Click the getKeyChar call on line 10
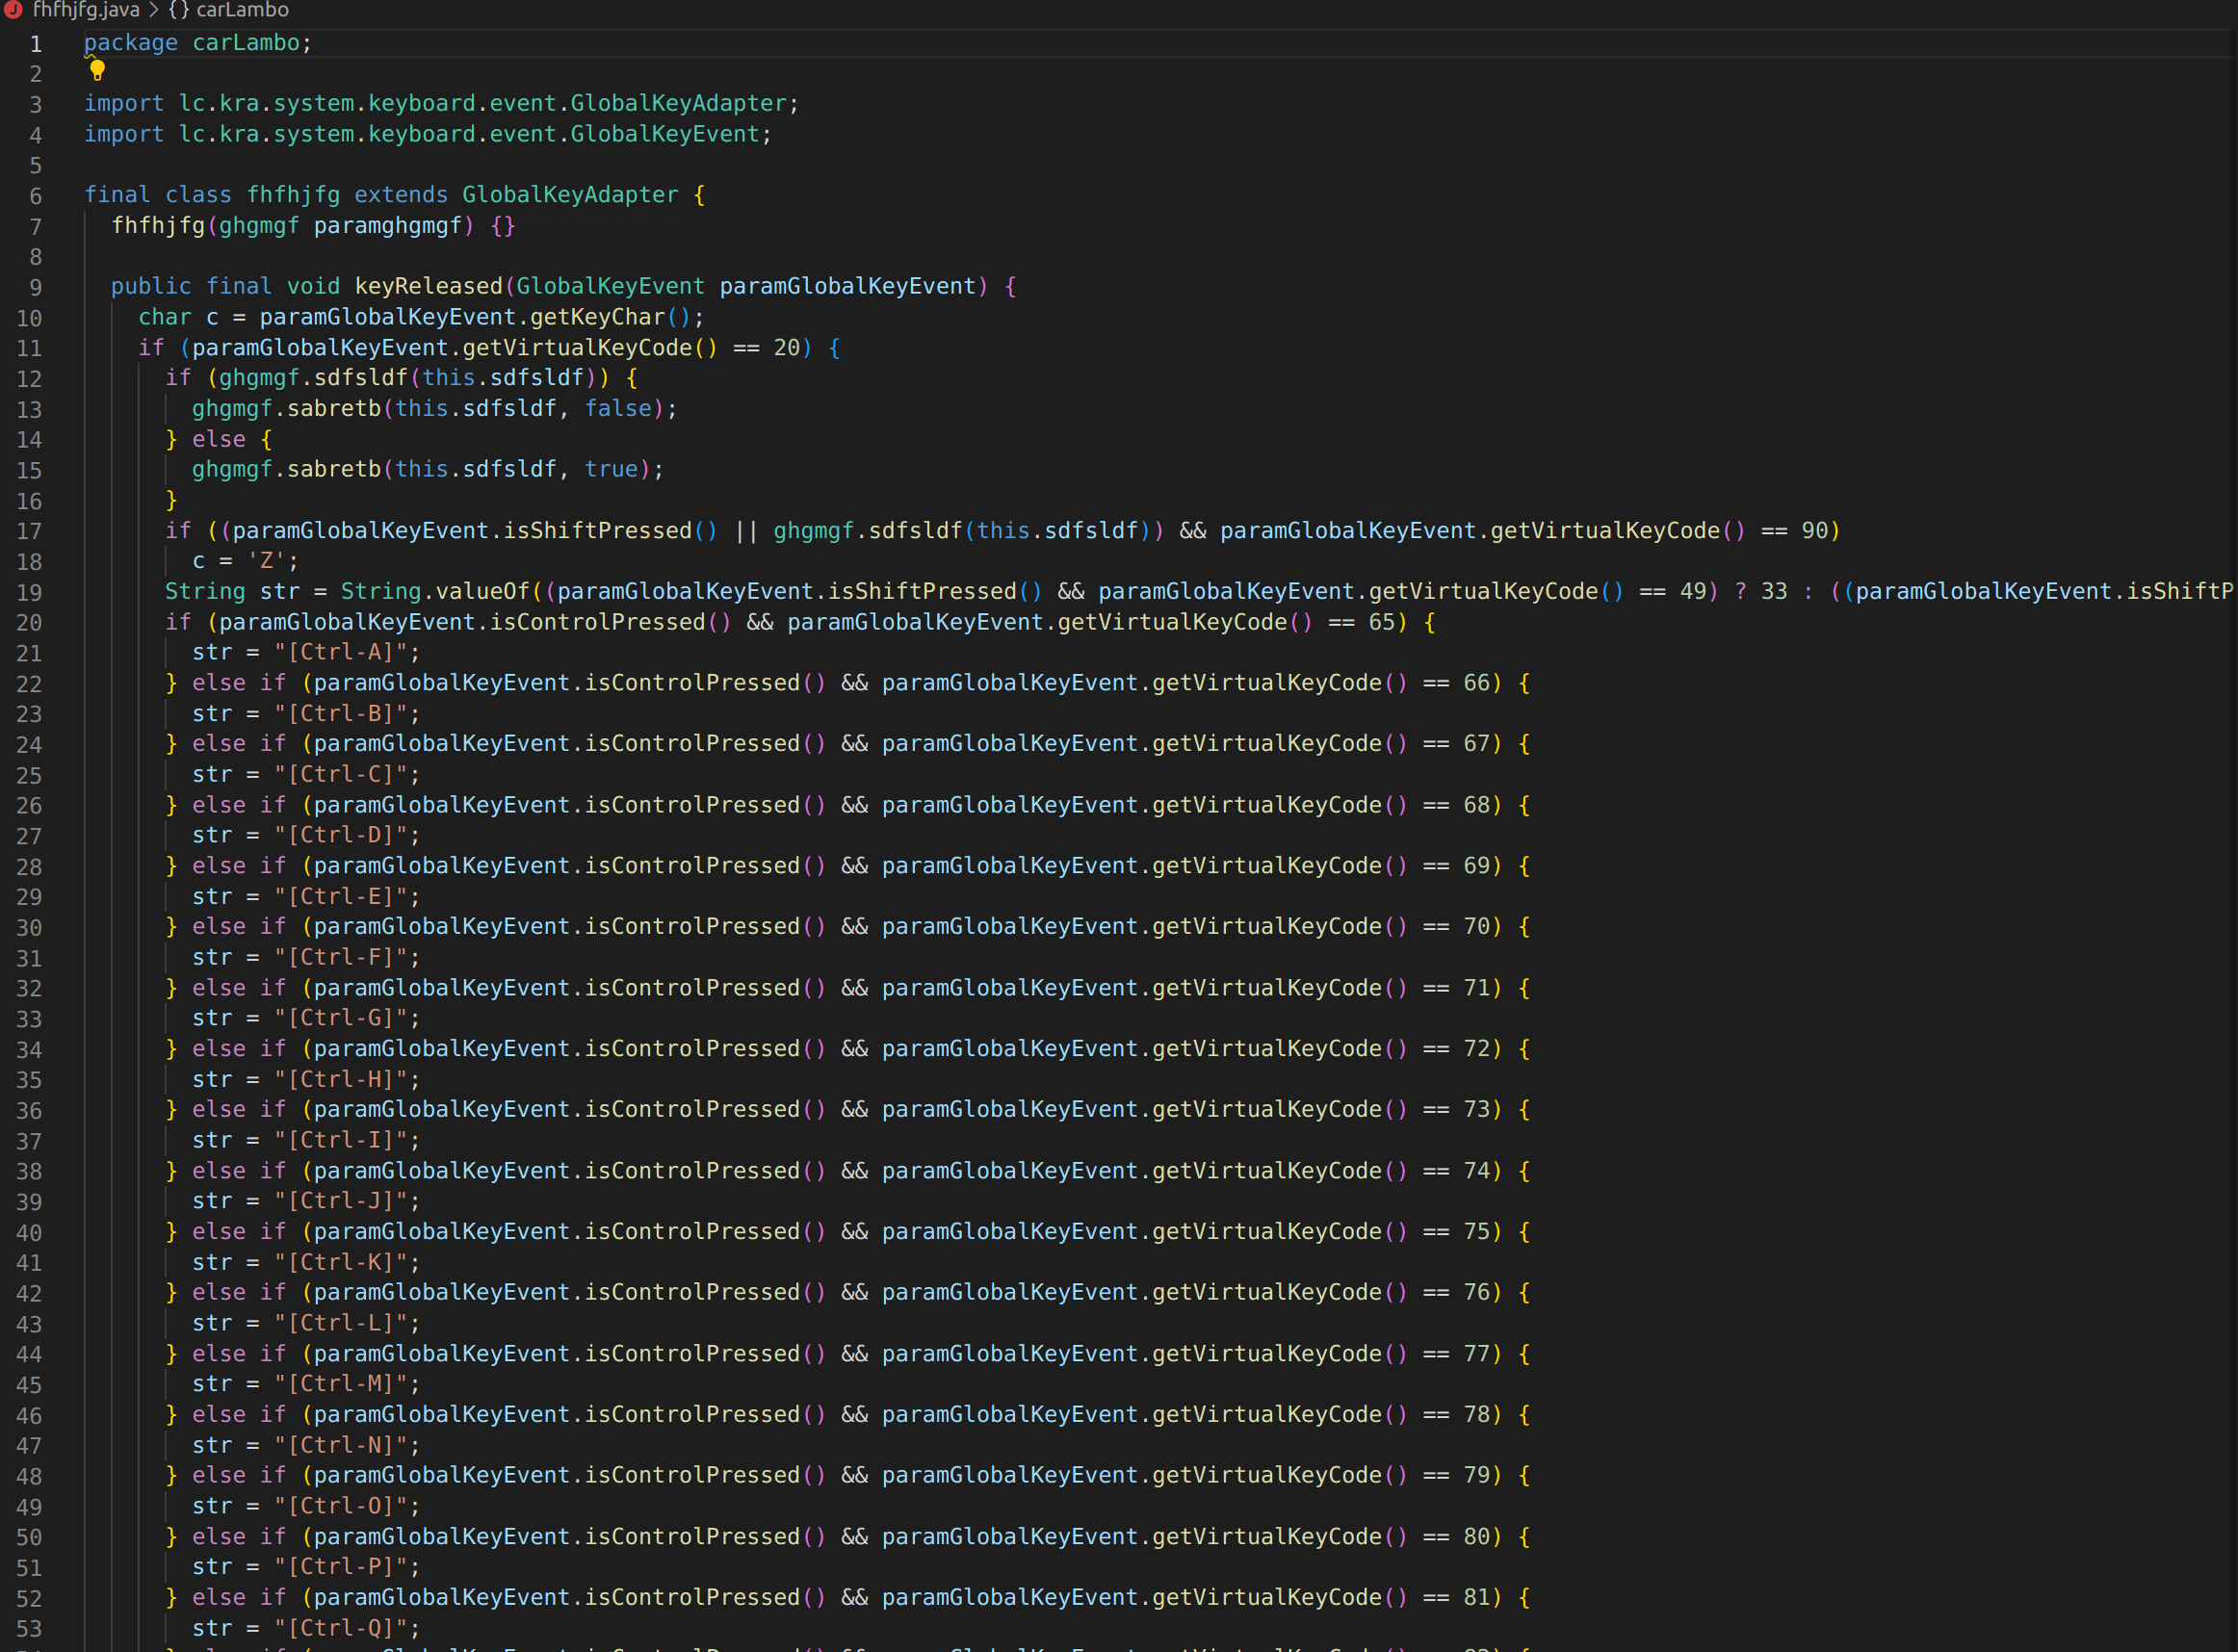The width and height of the screenshot is (2238, 1652). [596, 317]
